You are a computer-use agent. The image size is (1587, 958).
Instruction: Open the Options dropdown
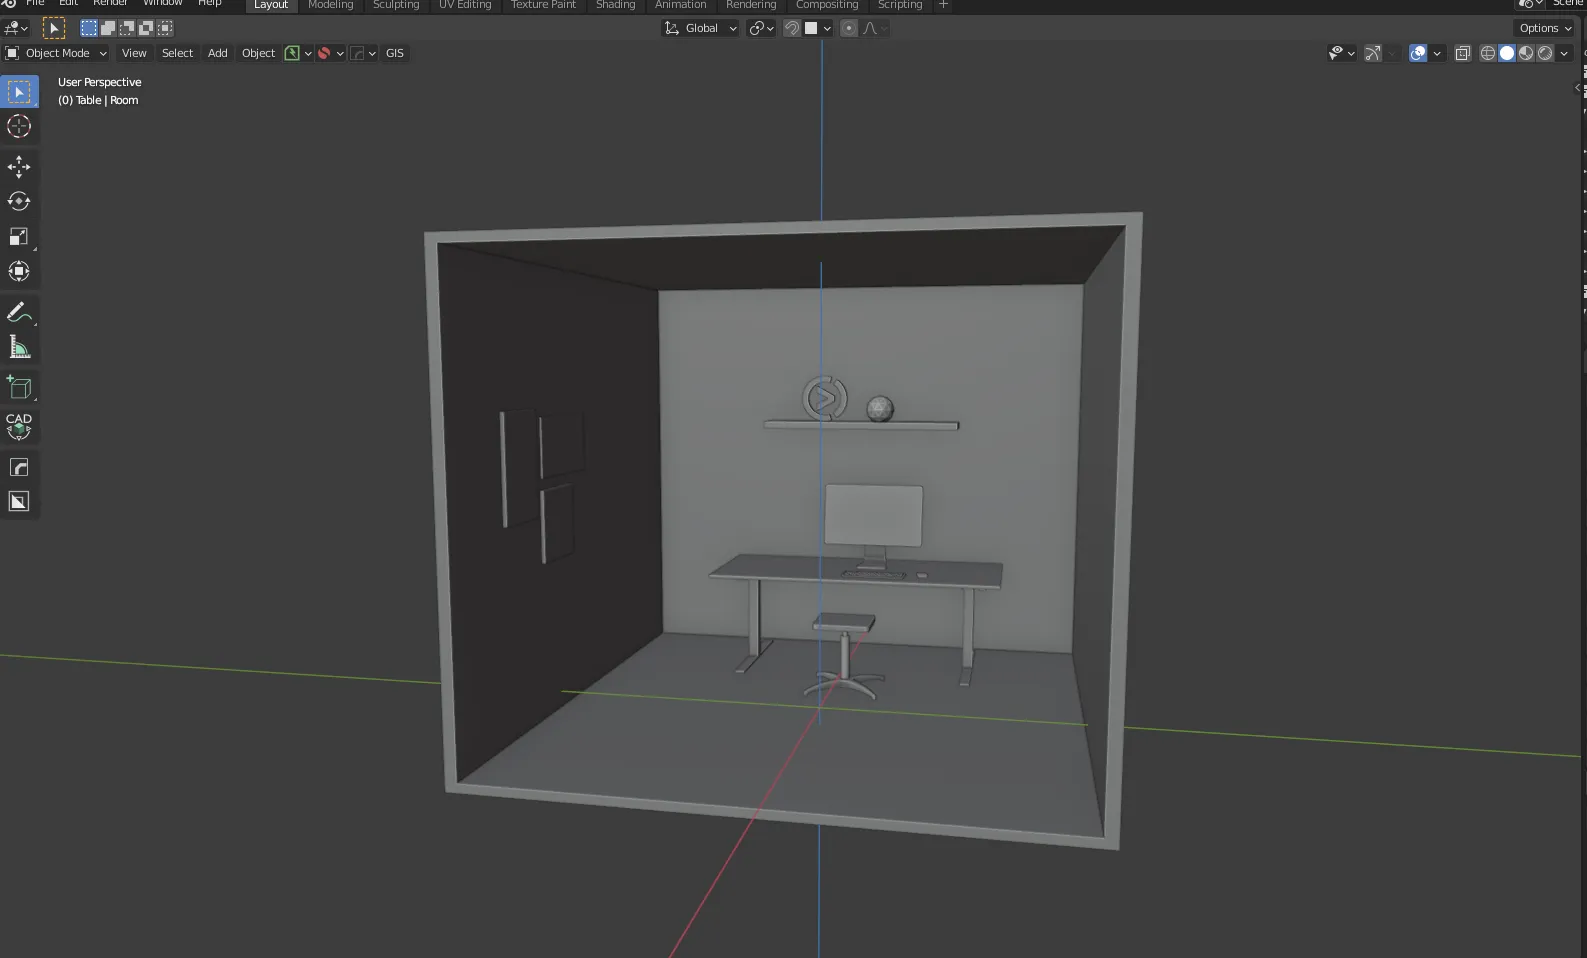[1546, 28]
